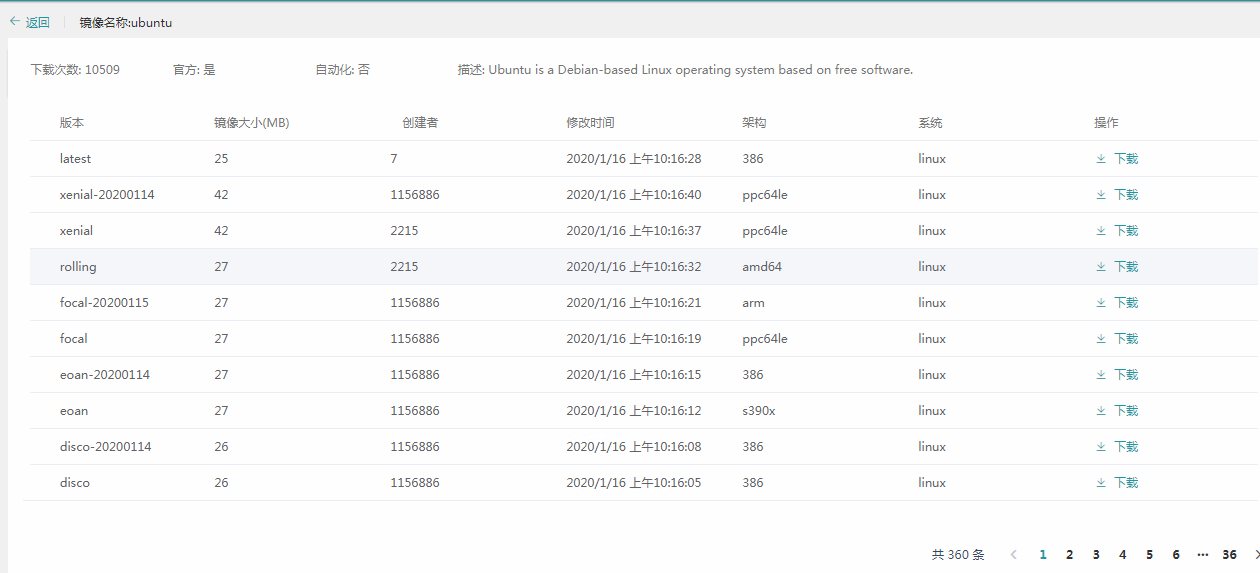1260x573 pixels.
Task: Click the 操作 column header
Action: pos(1106,122)
